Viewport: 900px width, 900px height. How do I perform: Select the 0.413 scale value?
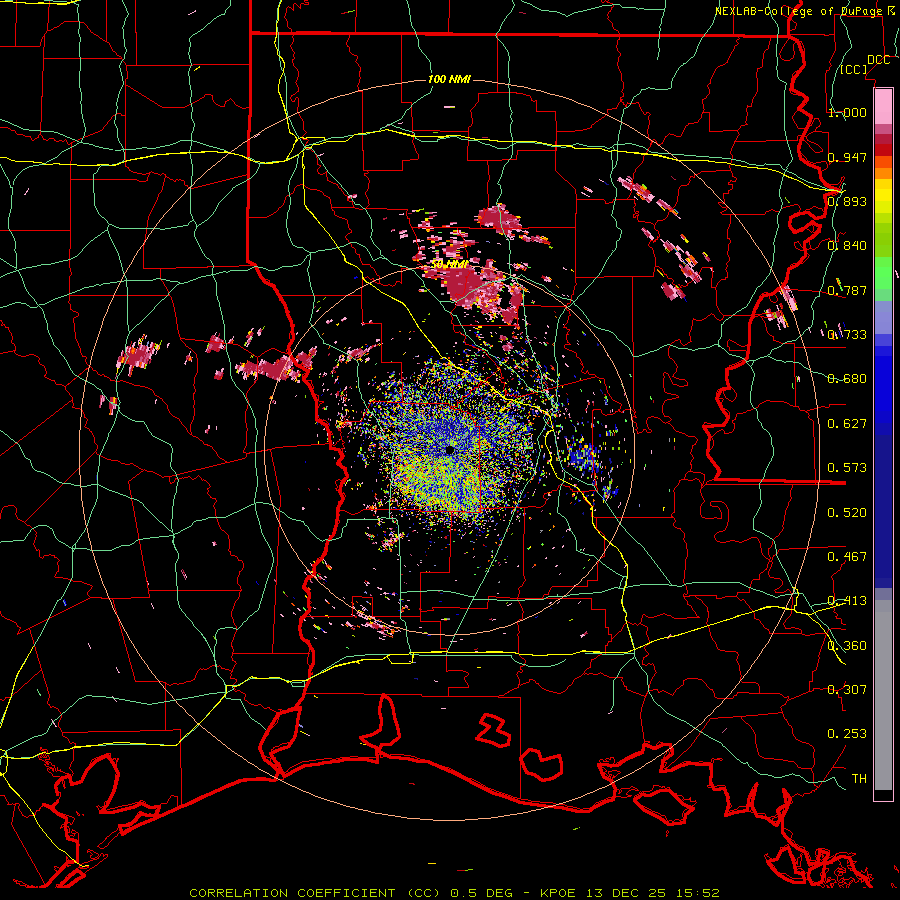click(847, 601)
